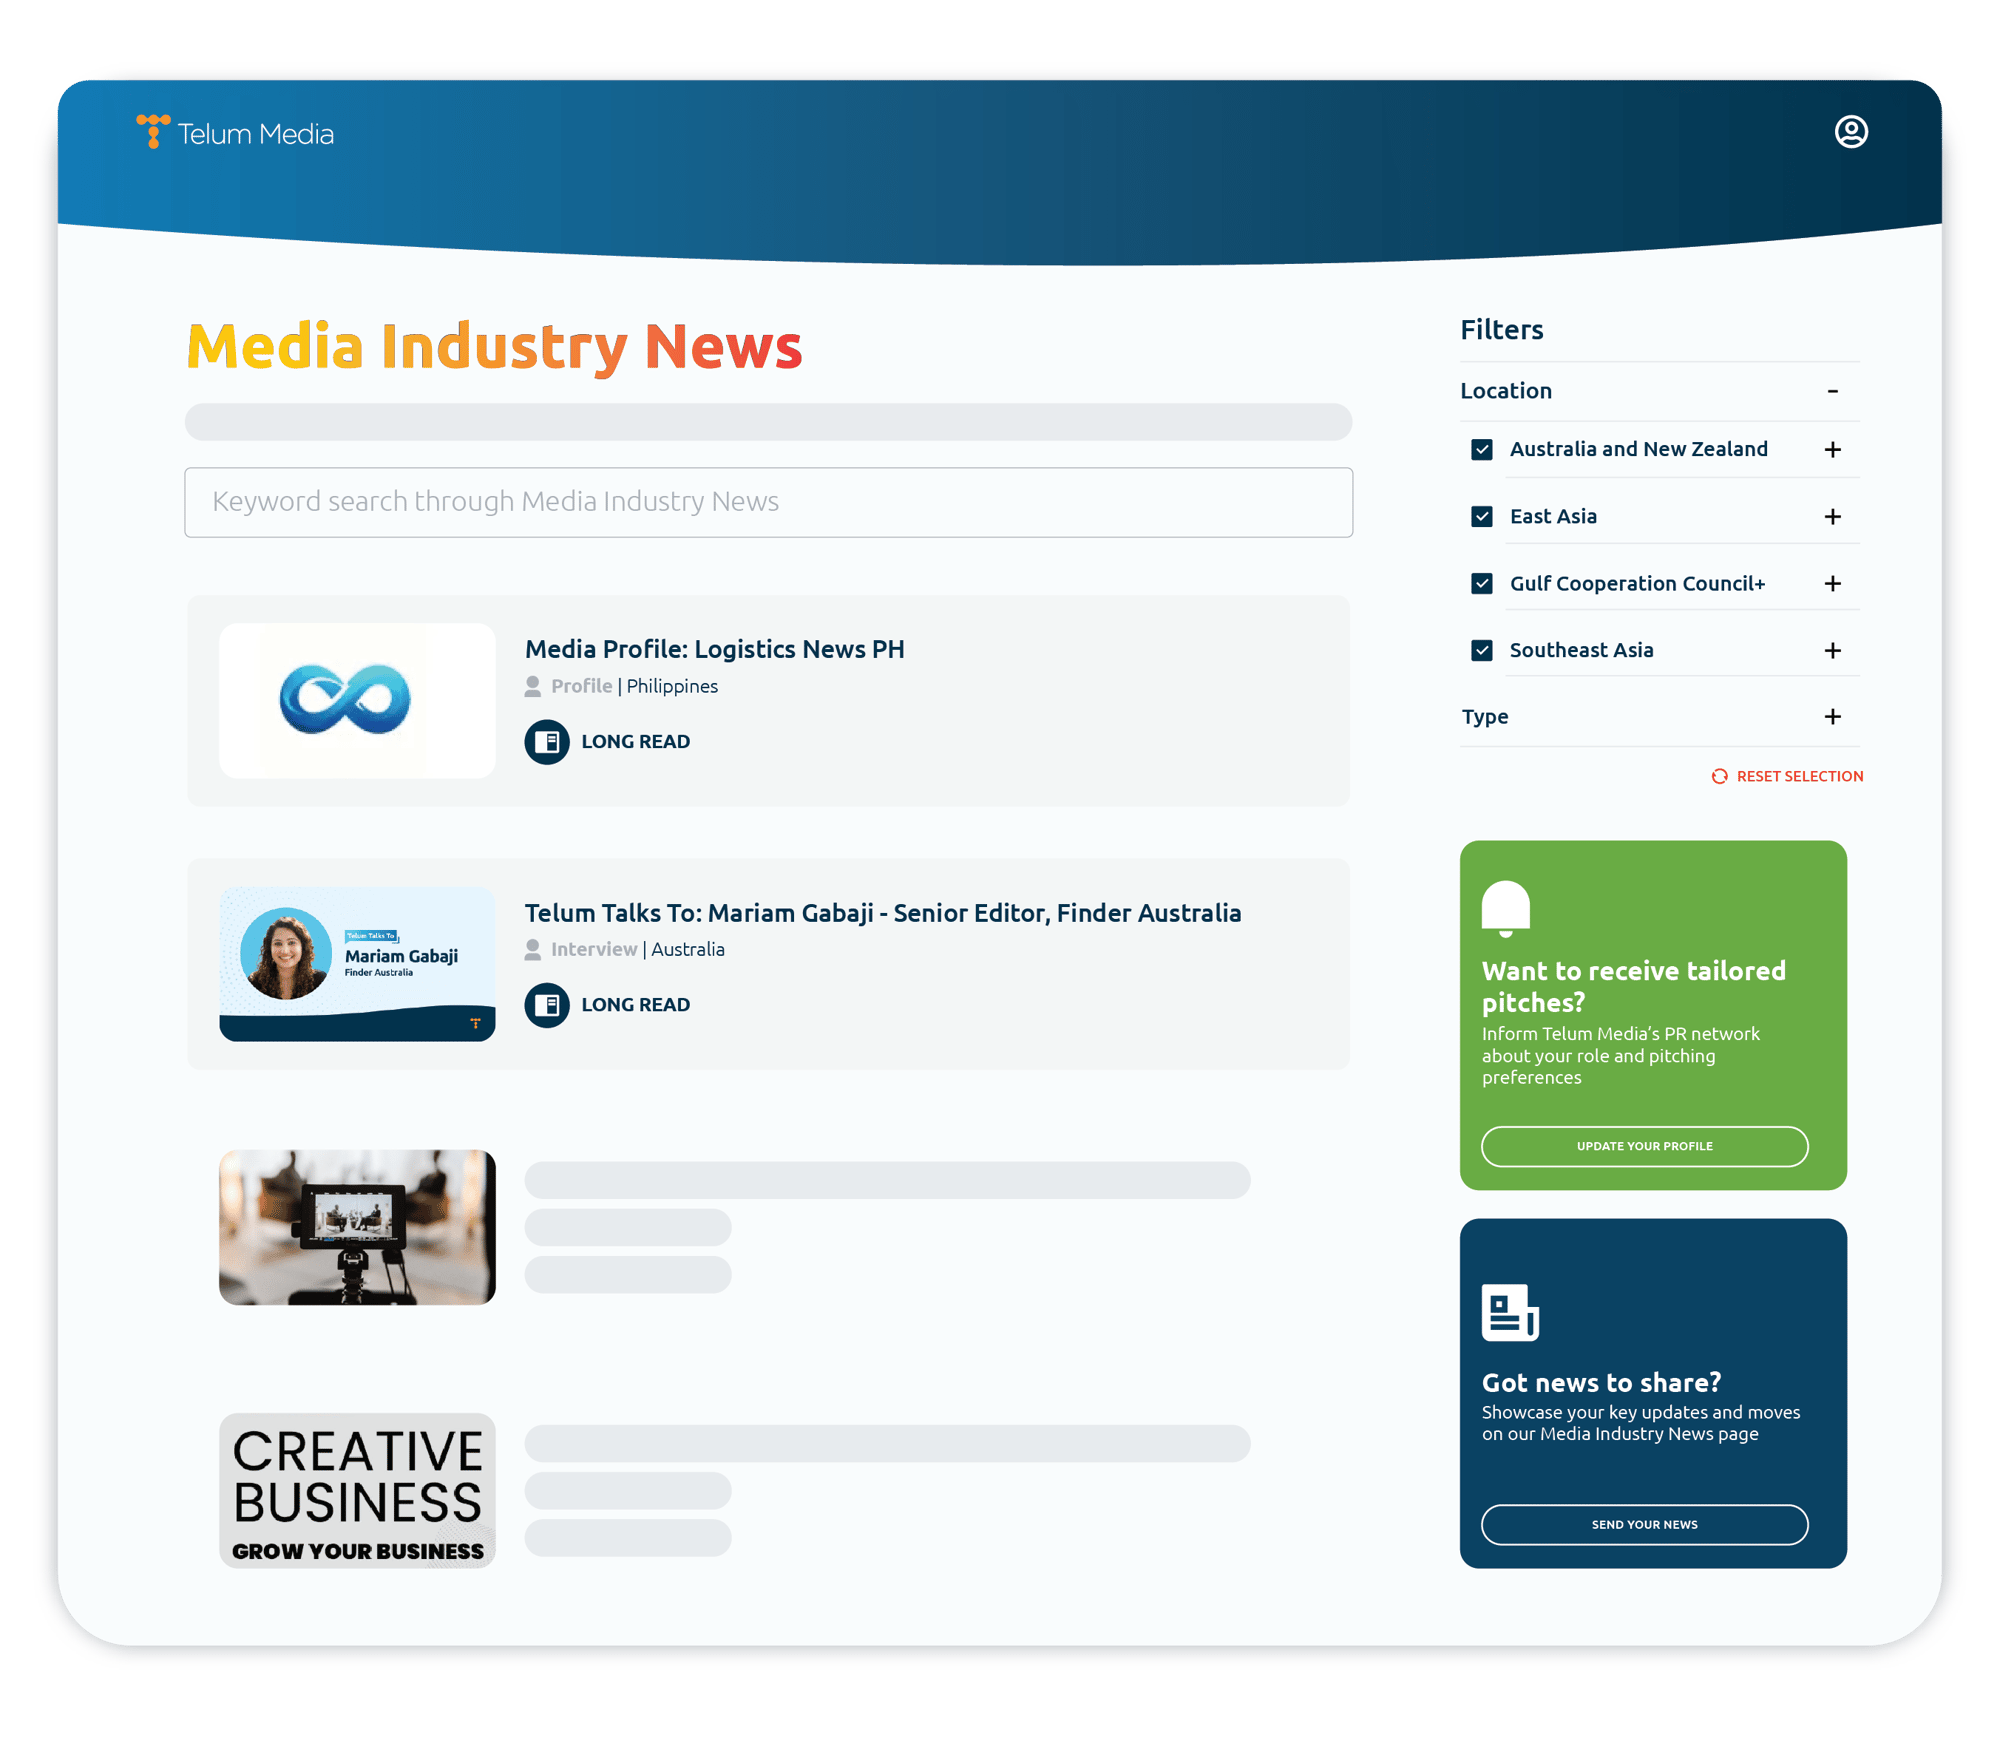
Task: Click the Media Industry News heading
Action: [494, 347]
